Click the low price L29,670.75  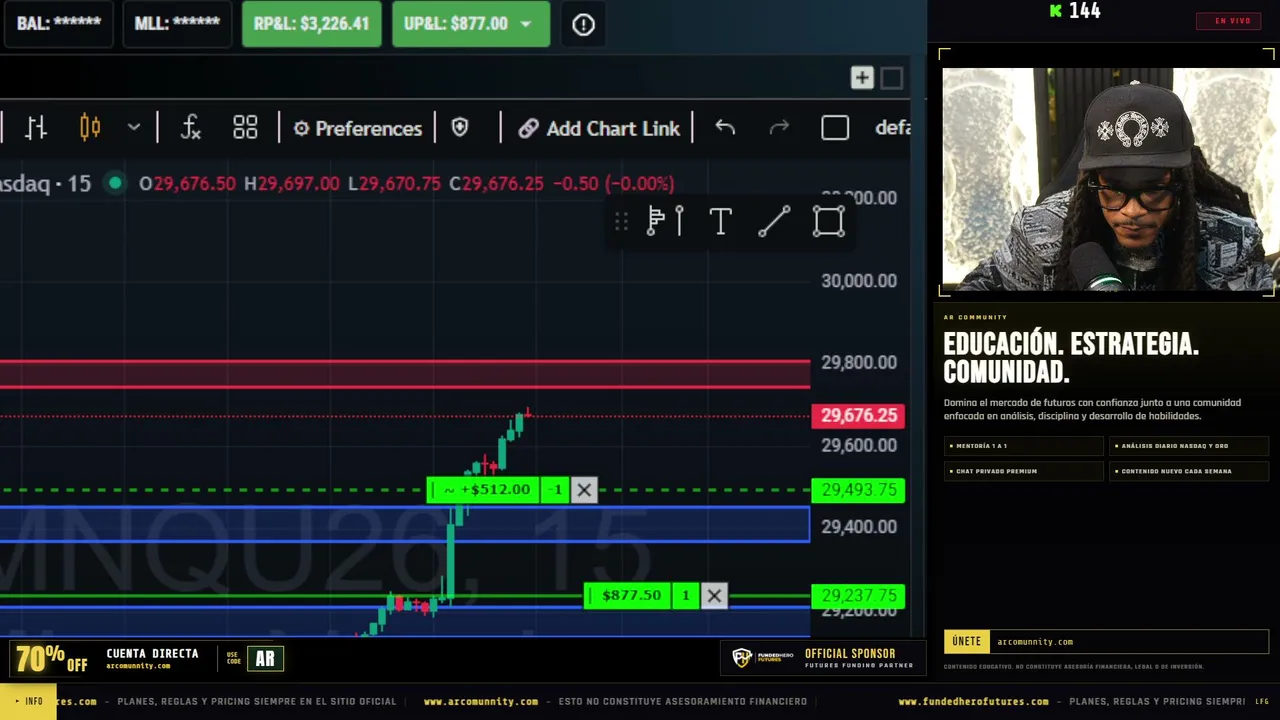tap(394, 184)
